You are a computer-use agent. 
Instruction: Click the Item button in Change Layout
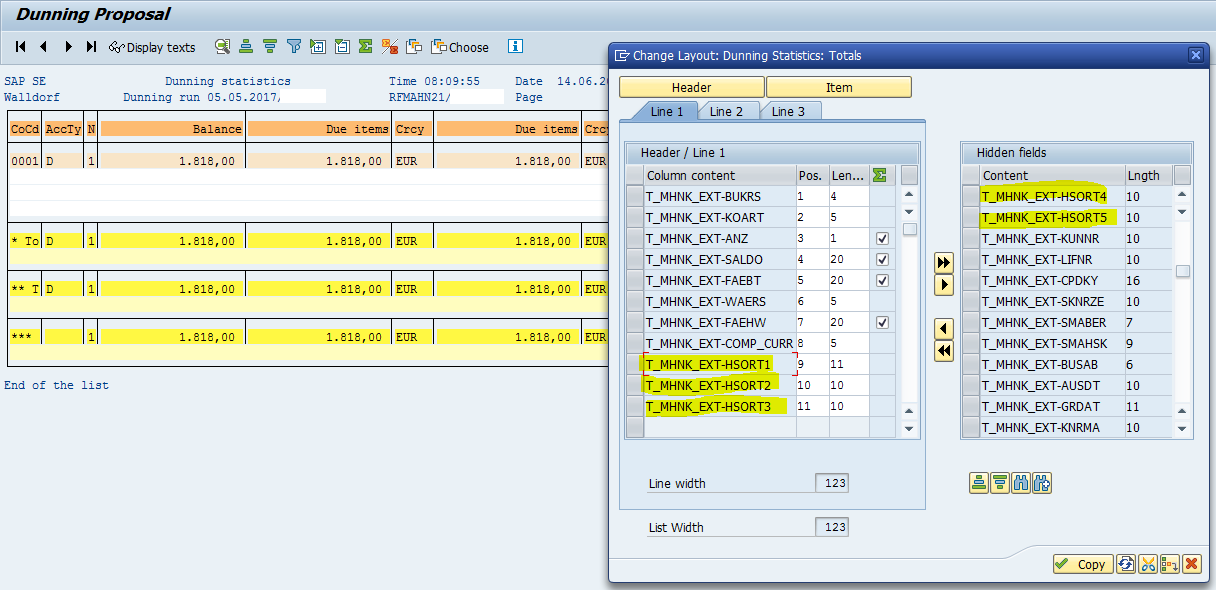(839, 87)
